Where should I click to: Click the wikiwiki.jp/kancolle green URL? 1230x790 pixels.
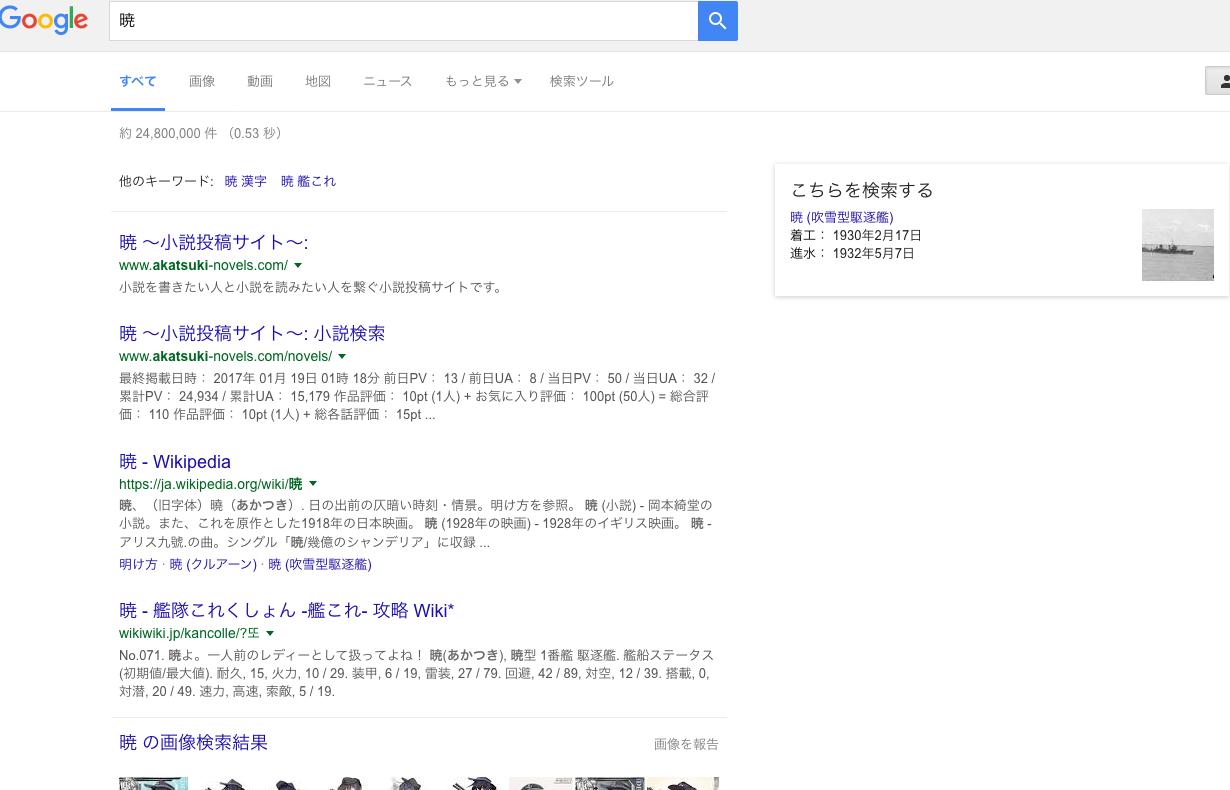pos(189,633)
